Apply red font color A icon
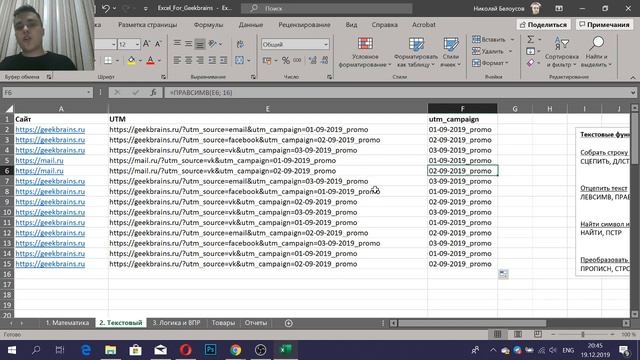The height and width of the screenshot is (360, 640). click(151, 61)
